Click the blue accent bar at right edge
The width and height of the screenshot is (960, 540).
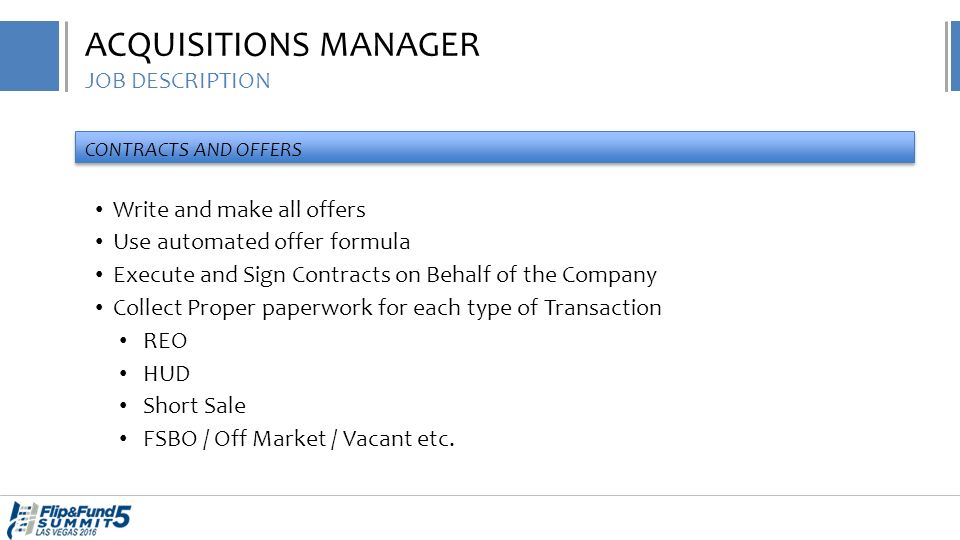point(956,56)
